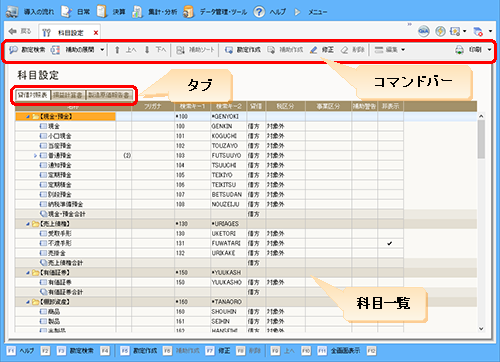Toggle 非表示 cell for 受取手形 row
This screenshot has height=362, width=500.
[390, 234]
